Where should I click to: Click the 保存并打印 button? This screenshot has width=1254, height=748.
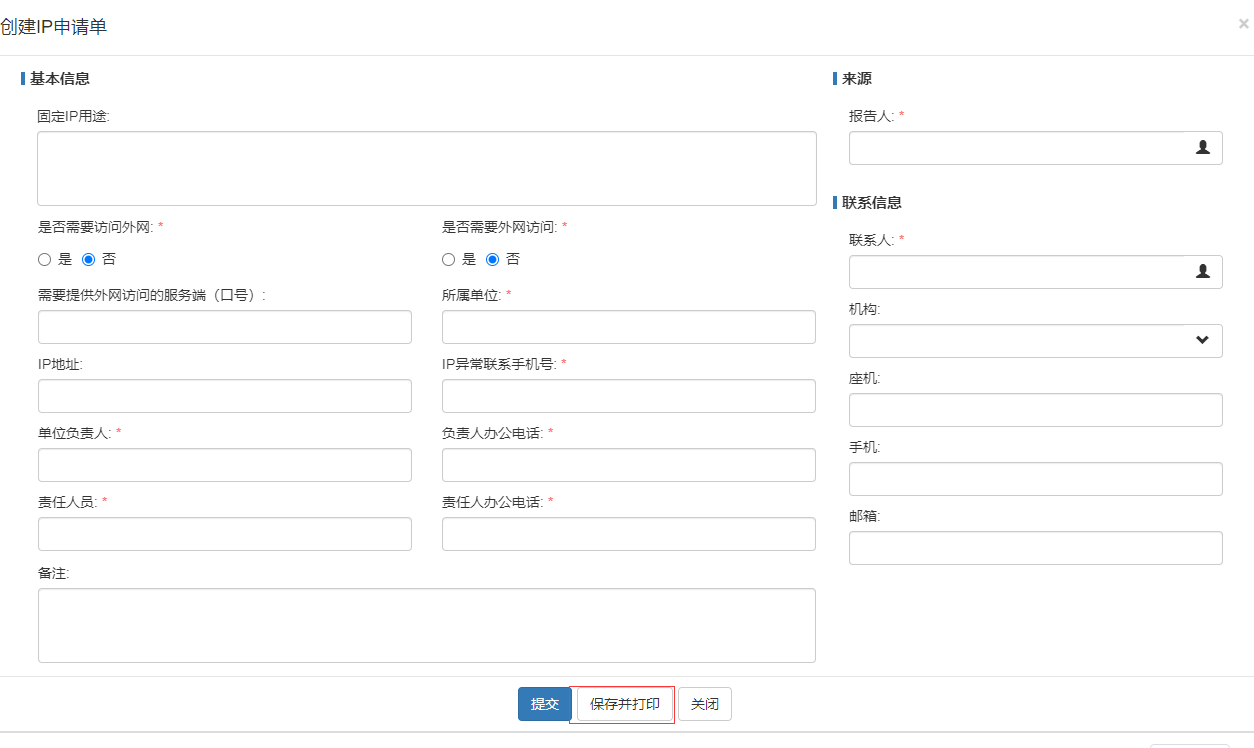624,704
